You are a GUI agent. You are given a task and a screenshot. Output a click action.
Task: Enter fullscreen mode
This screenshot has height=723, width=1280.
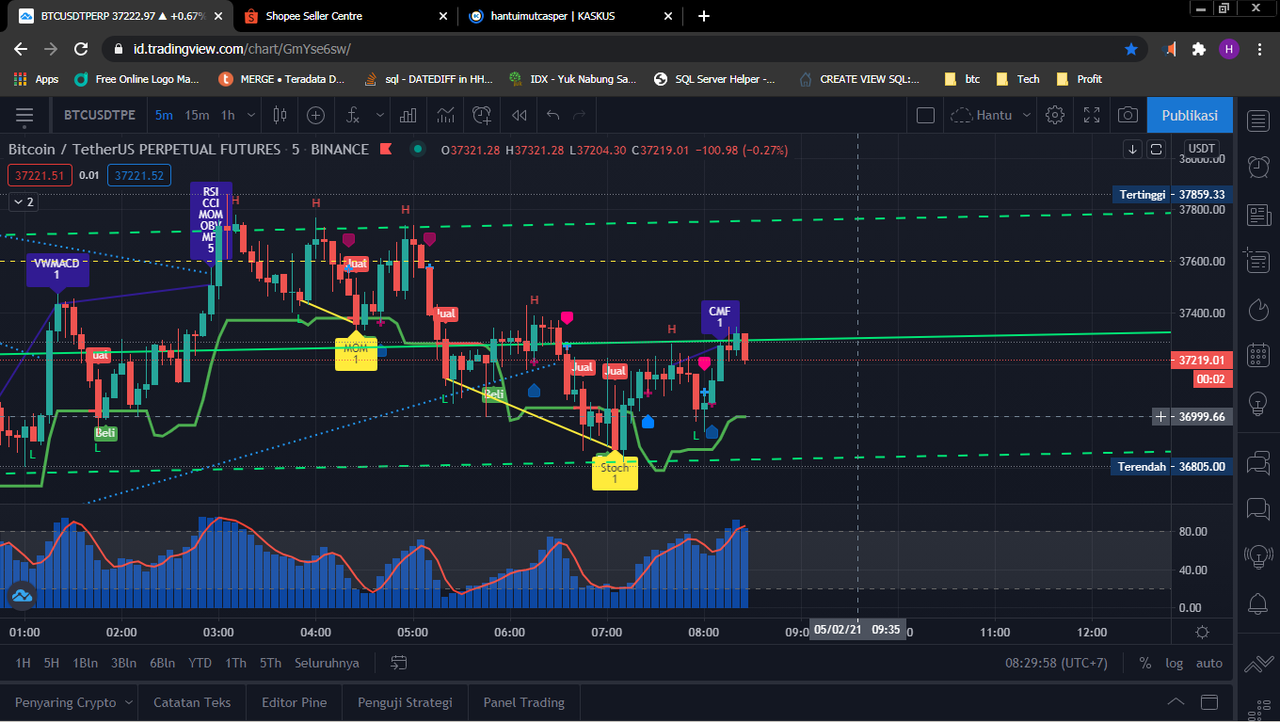(x=1092, y=115)
